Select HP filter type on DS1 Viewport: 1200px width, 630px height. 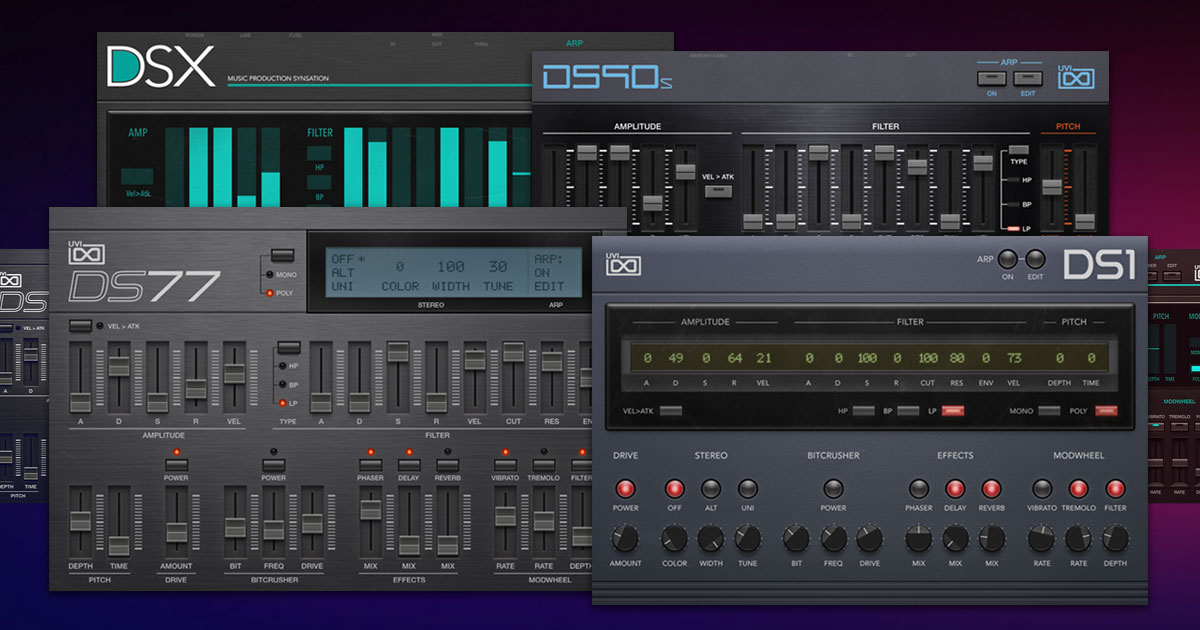tap(863, 411)
